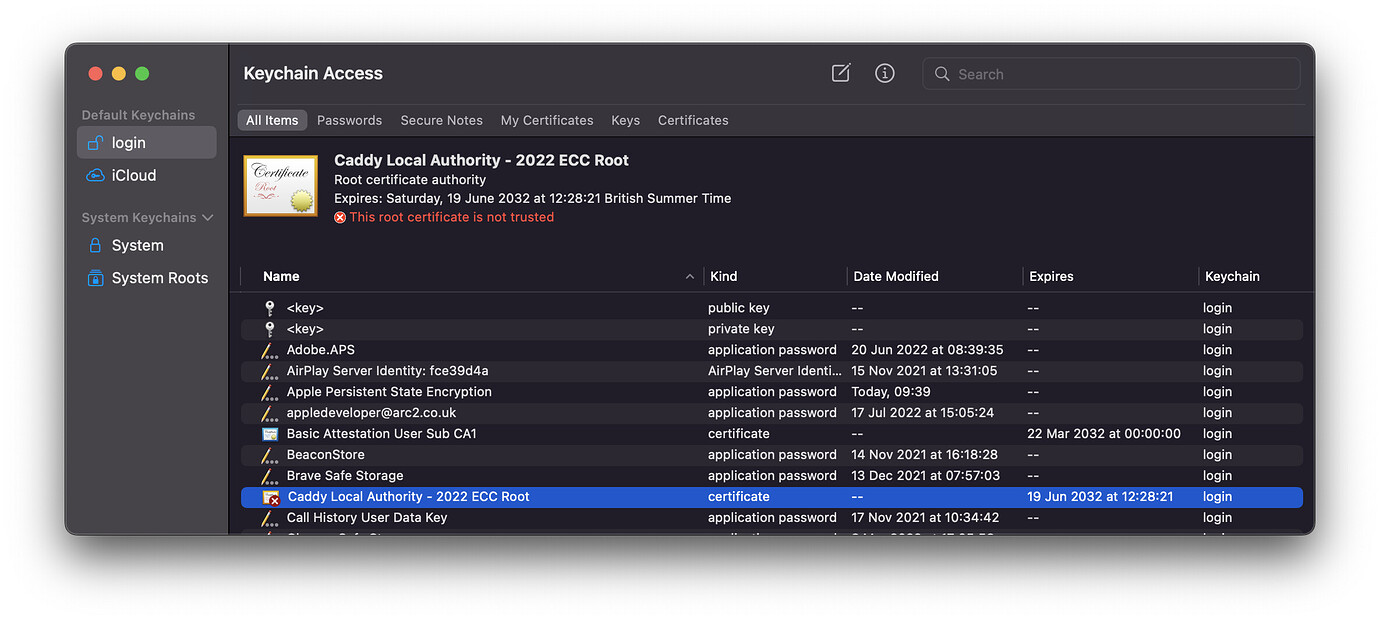This screenshot has height=620, width=1380.
Task: Switch to Secure Notes tab
Action: 441,120
